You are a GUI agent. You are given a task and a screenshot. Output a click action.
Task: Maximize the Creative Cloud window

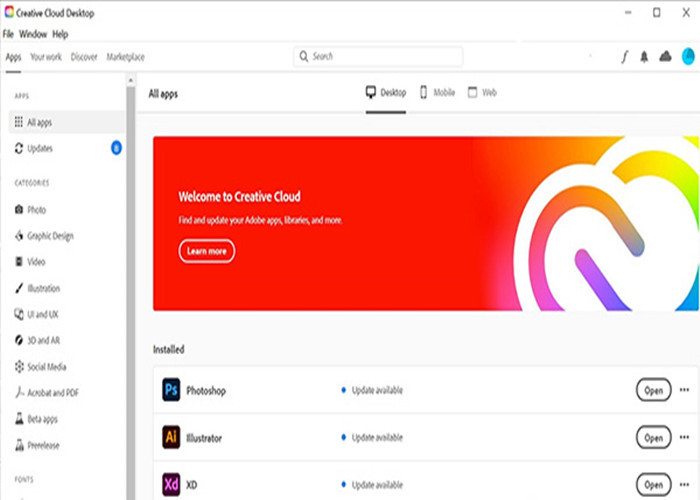tap(657, 12)
